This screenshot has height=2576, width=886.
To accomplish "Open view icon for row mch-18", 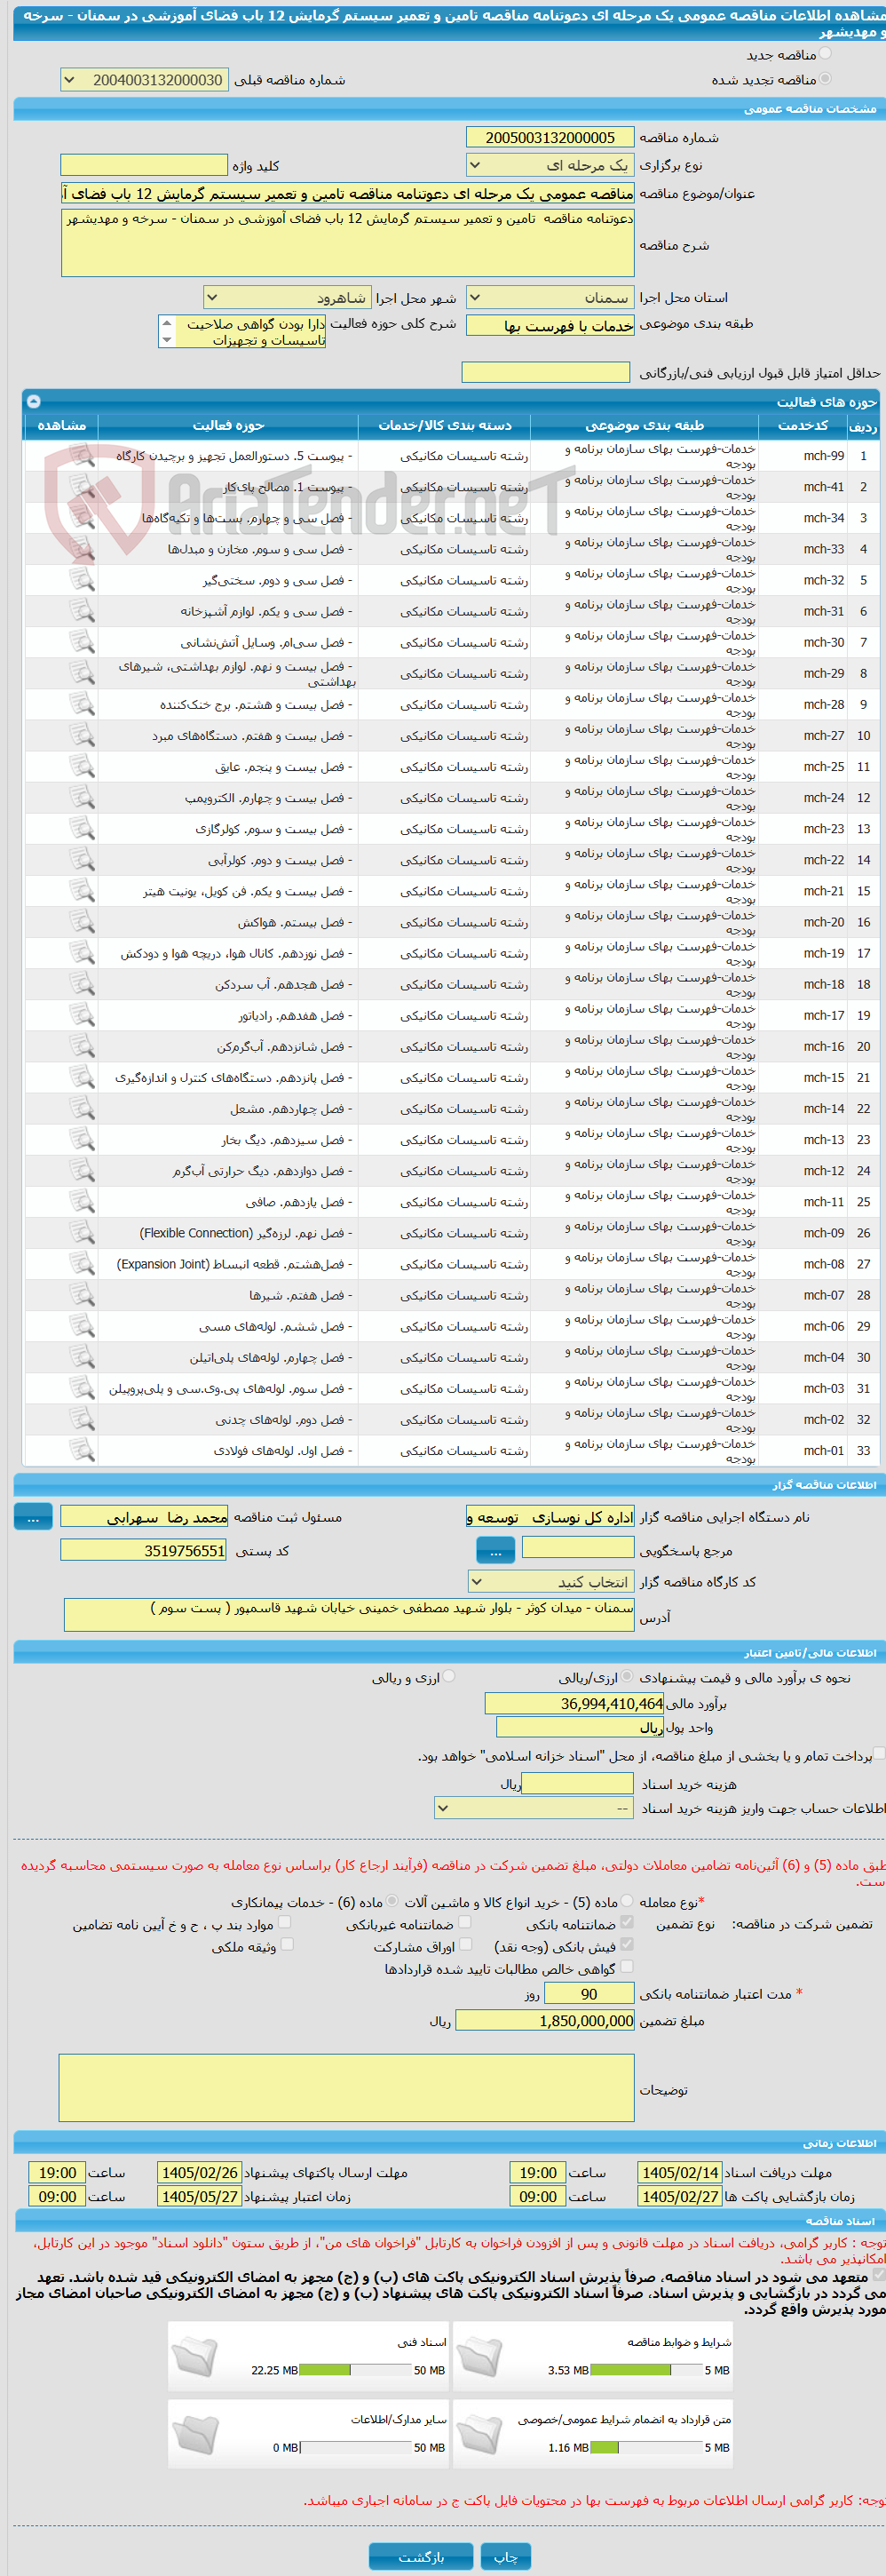I will 82,984.
